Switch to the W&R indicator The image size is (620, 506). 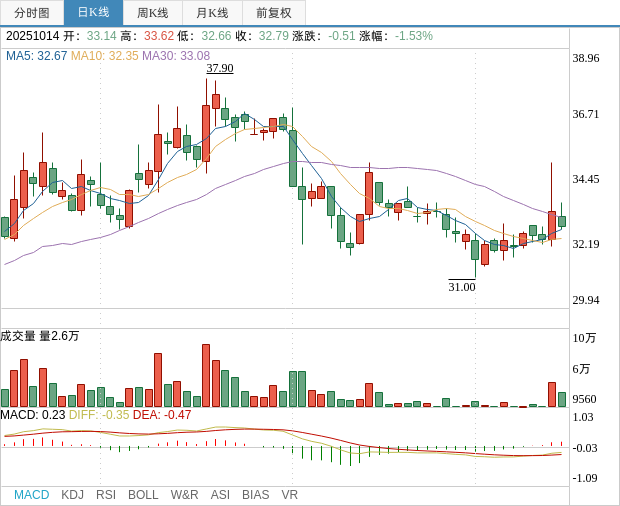(x=184, y=495)
